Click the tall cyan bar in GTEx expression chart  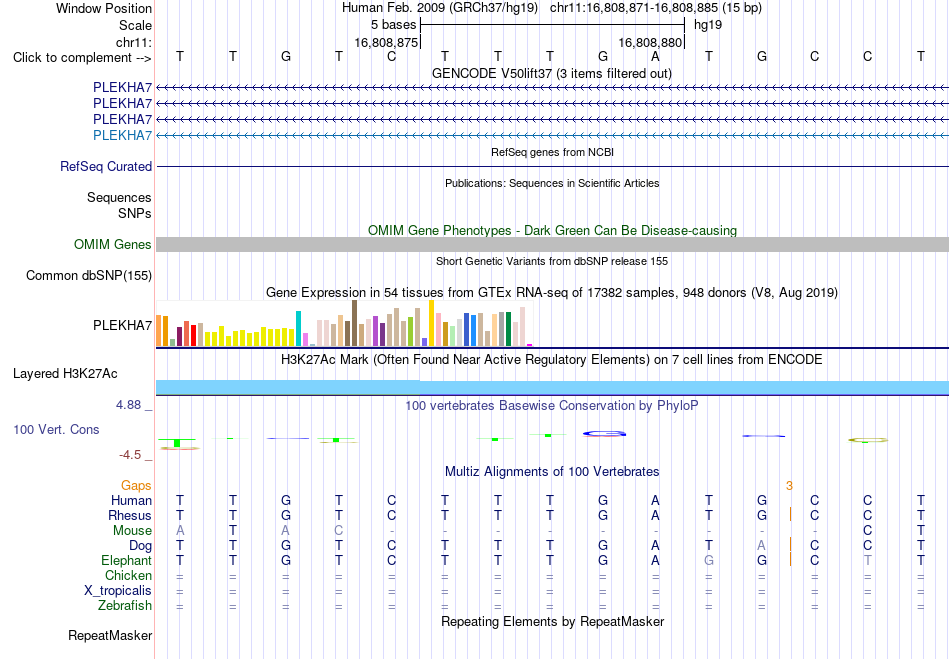pyautogui.click(x=298, y=328)
